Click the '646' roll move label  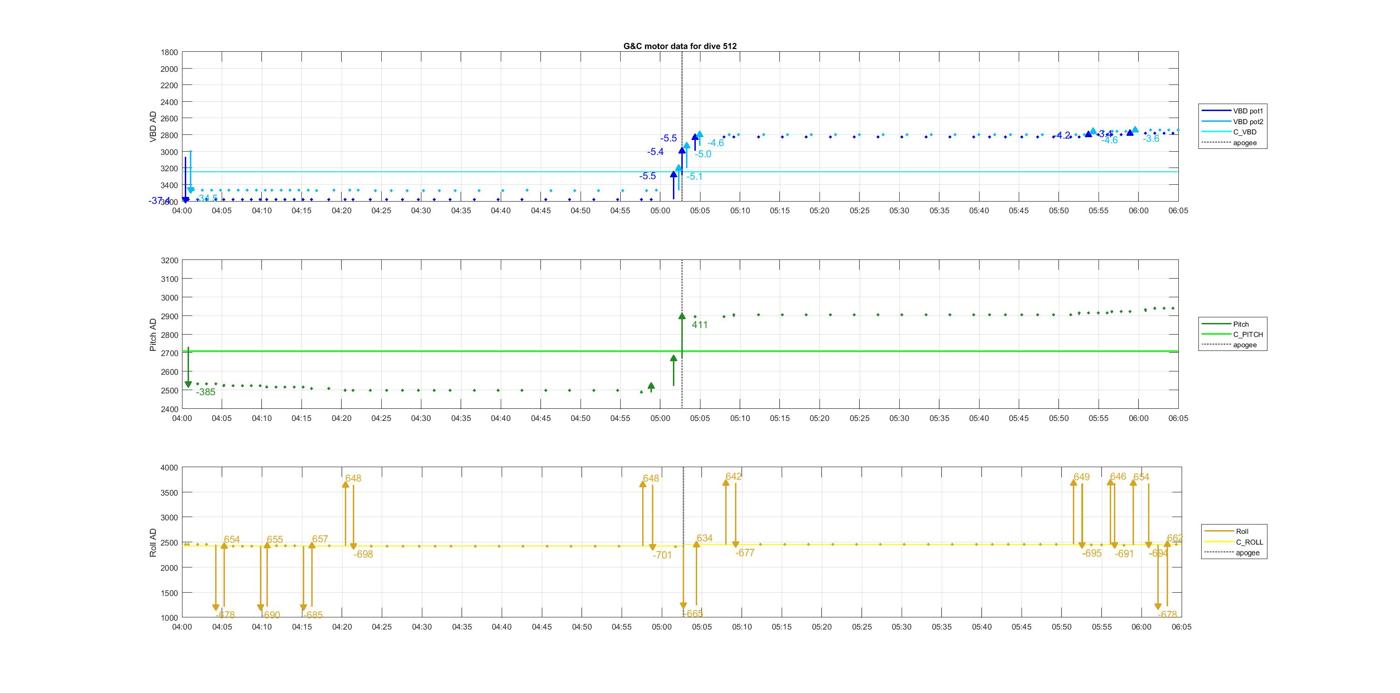click(1118, 477)
